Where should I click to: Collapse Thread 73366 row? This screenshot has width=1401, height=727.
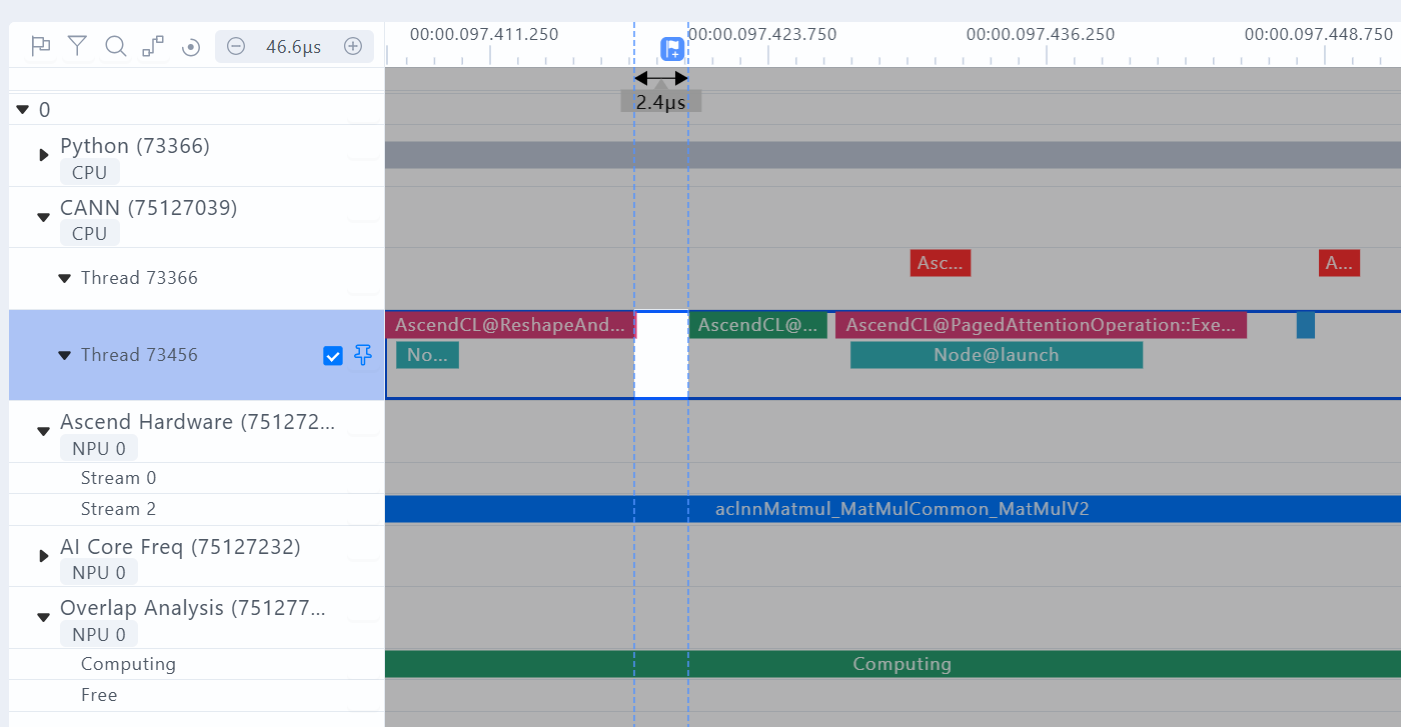[x=64, y=278]
